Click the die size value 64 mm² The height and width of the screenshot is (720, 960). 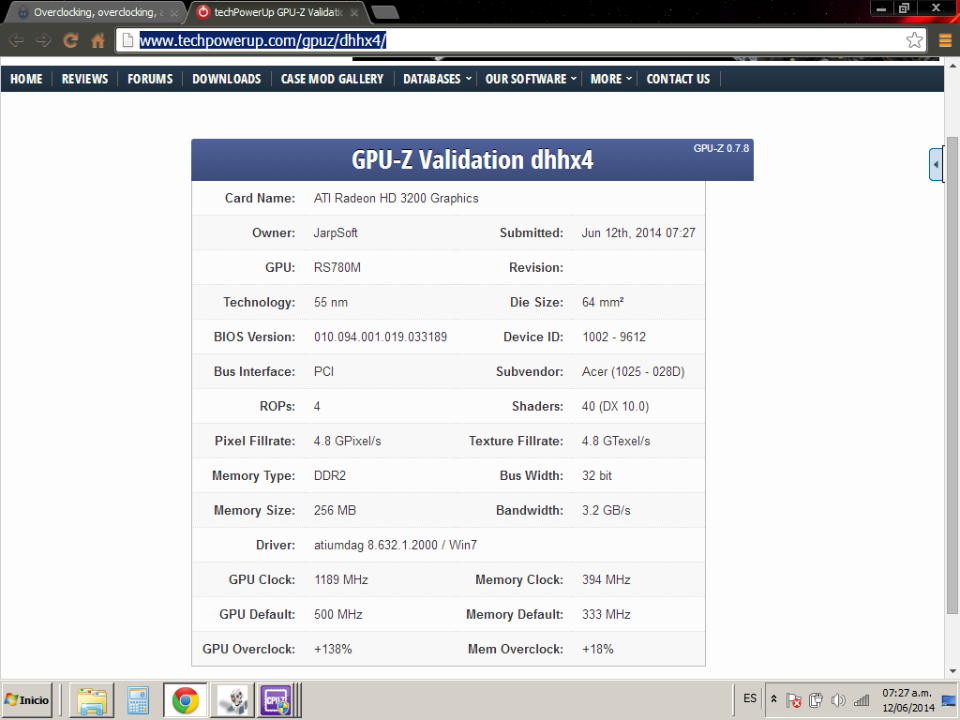point(603,302)
